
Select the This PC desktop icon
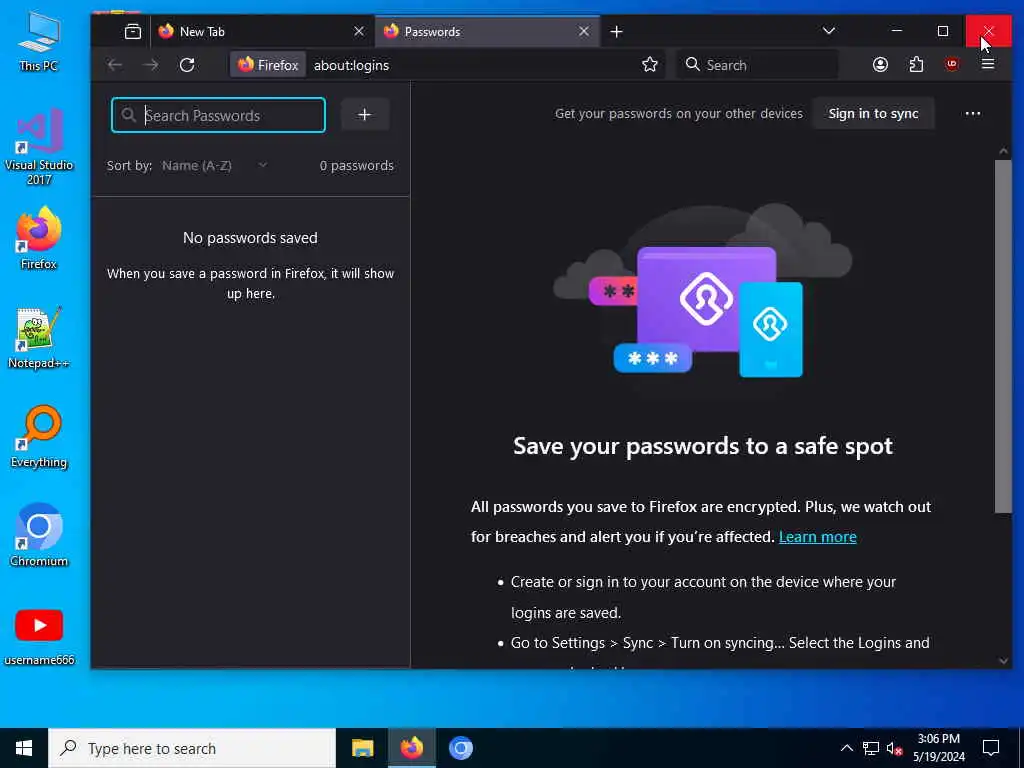pos(39,41)
